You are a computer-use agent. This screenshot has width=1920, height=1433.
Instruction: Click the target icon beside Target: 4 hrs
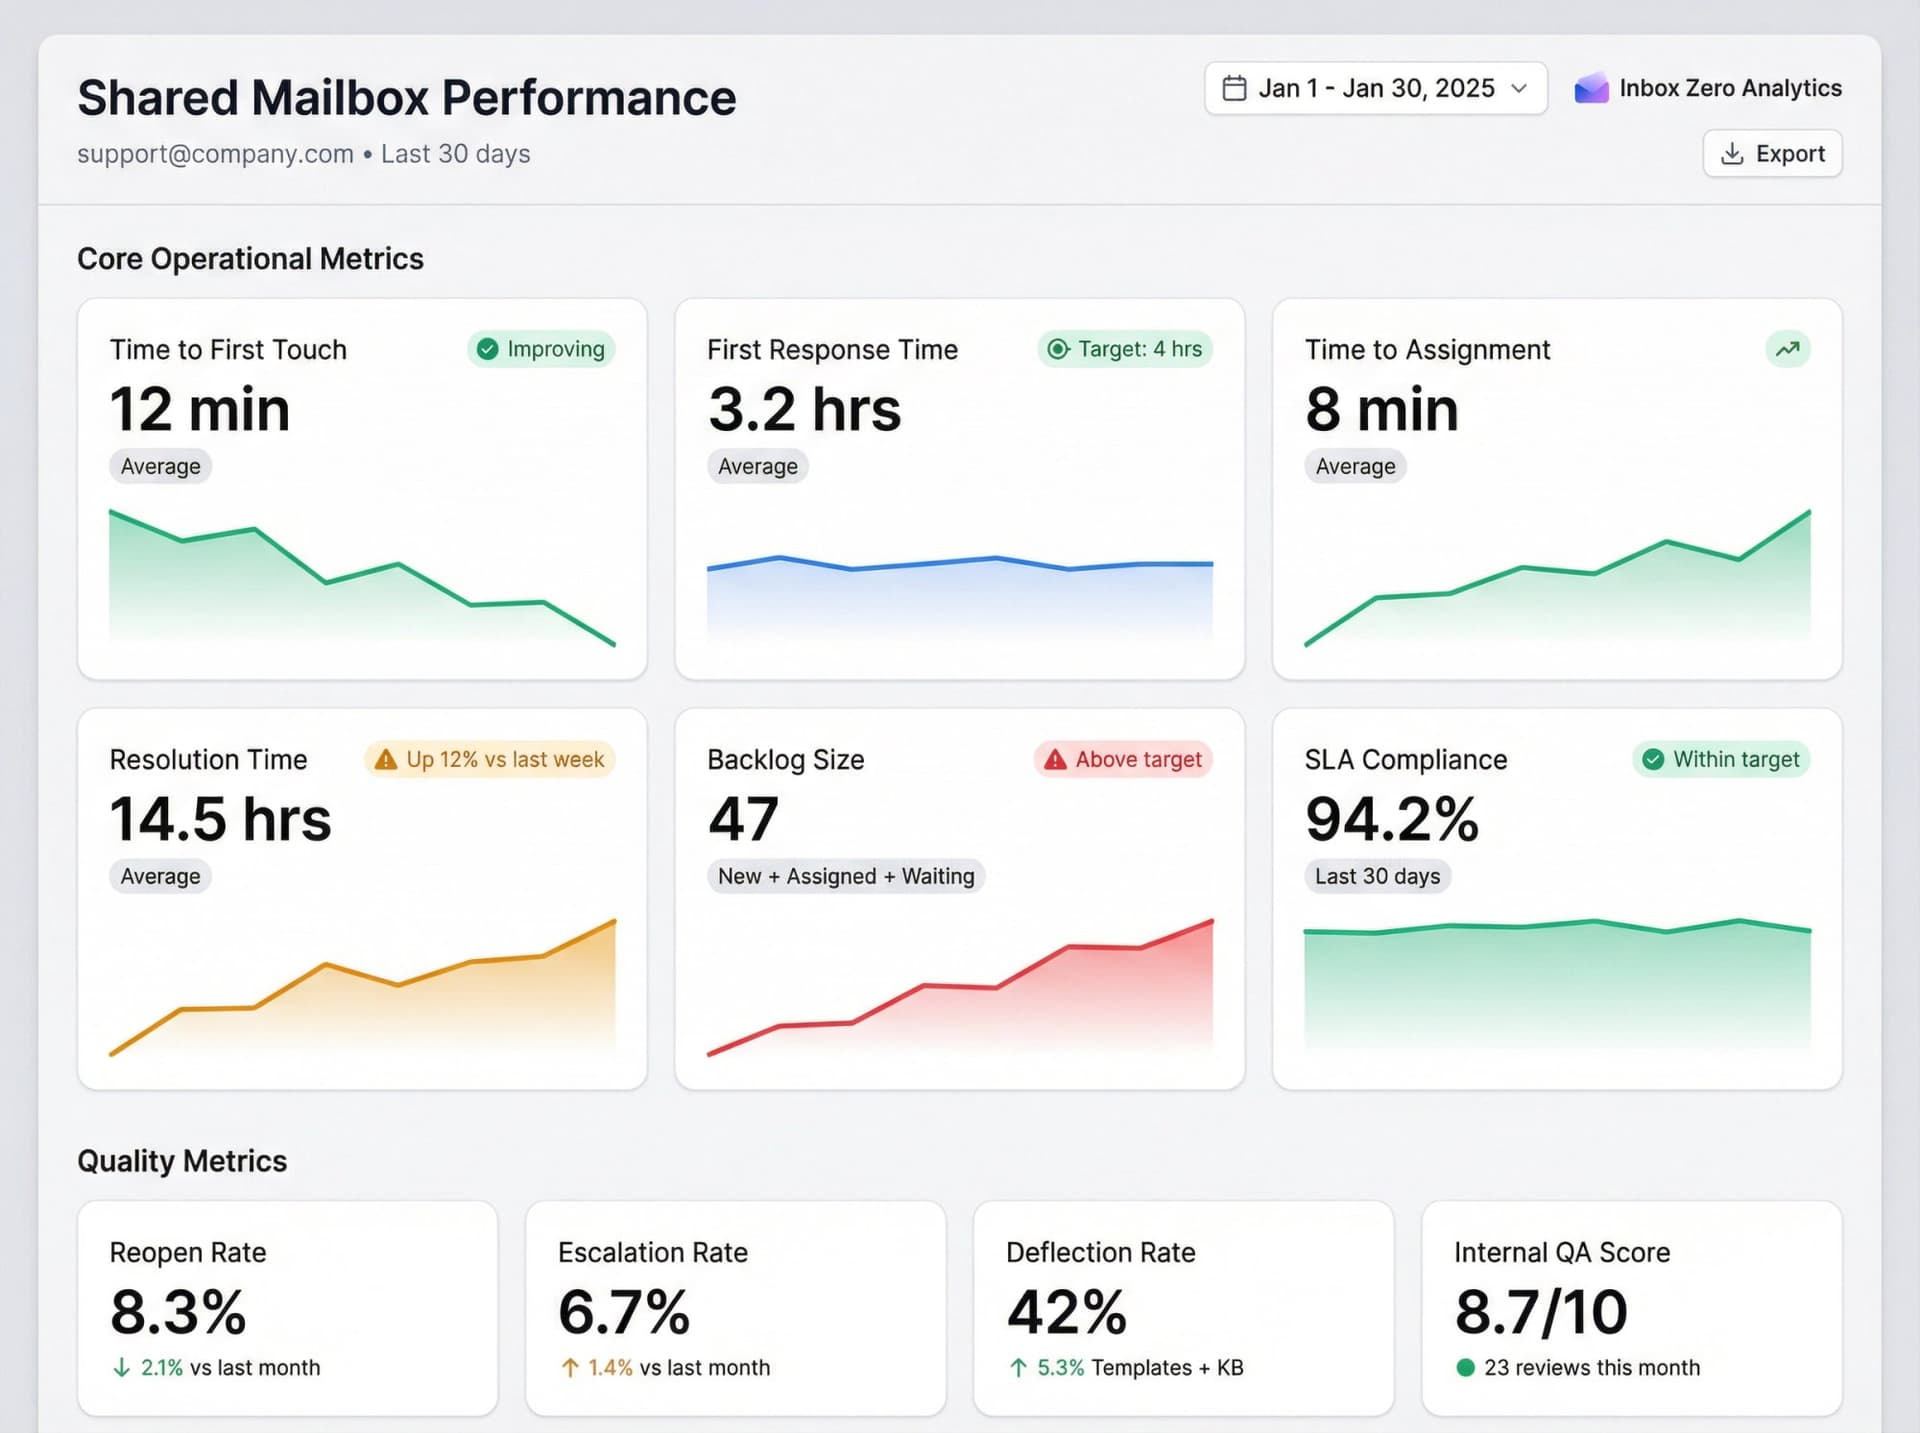(1057, 349)
